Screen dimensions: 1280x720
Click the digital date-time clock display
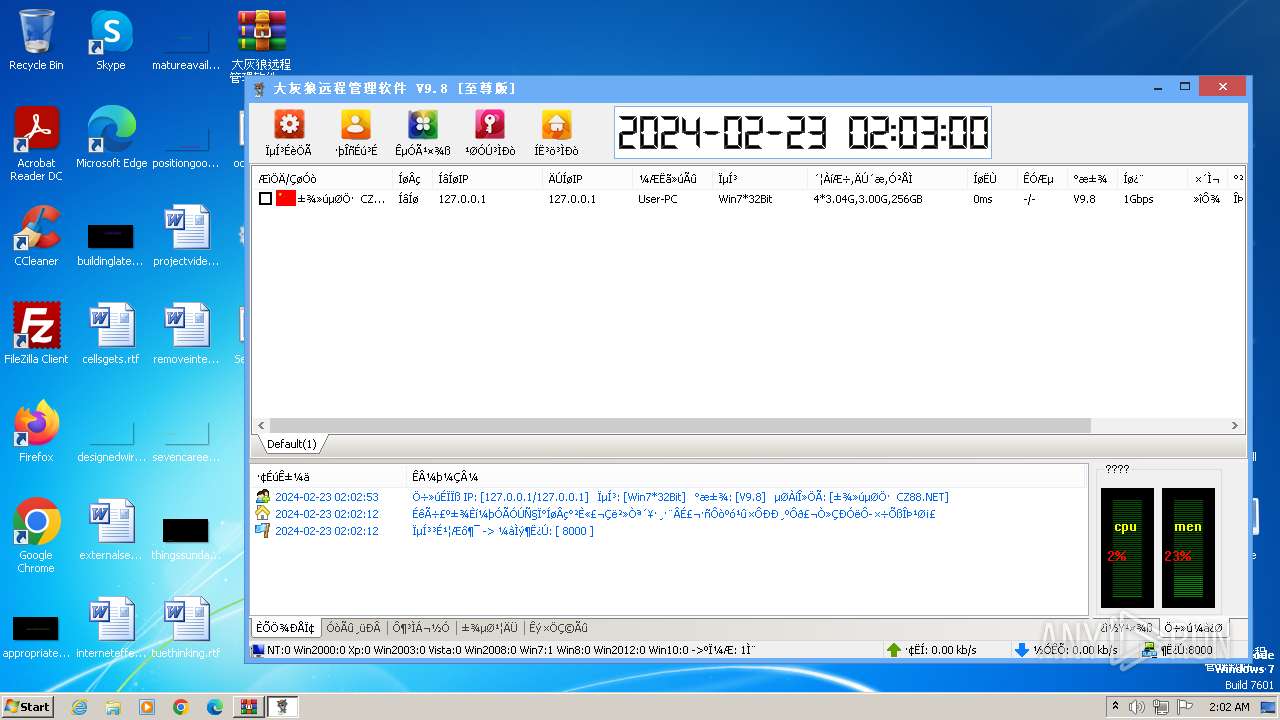pos(802,132)
